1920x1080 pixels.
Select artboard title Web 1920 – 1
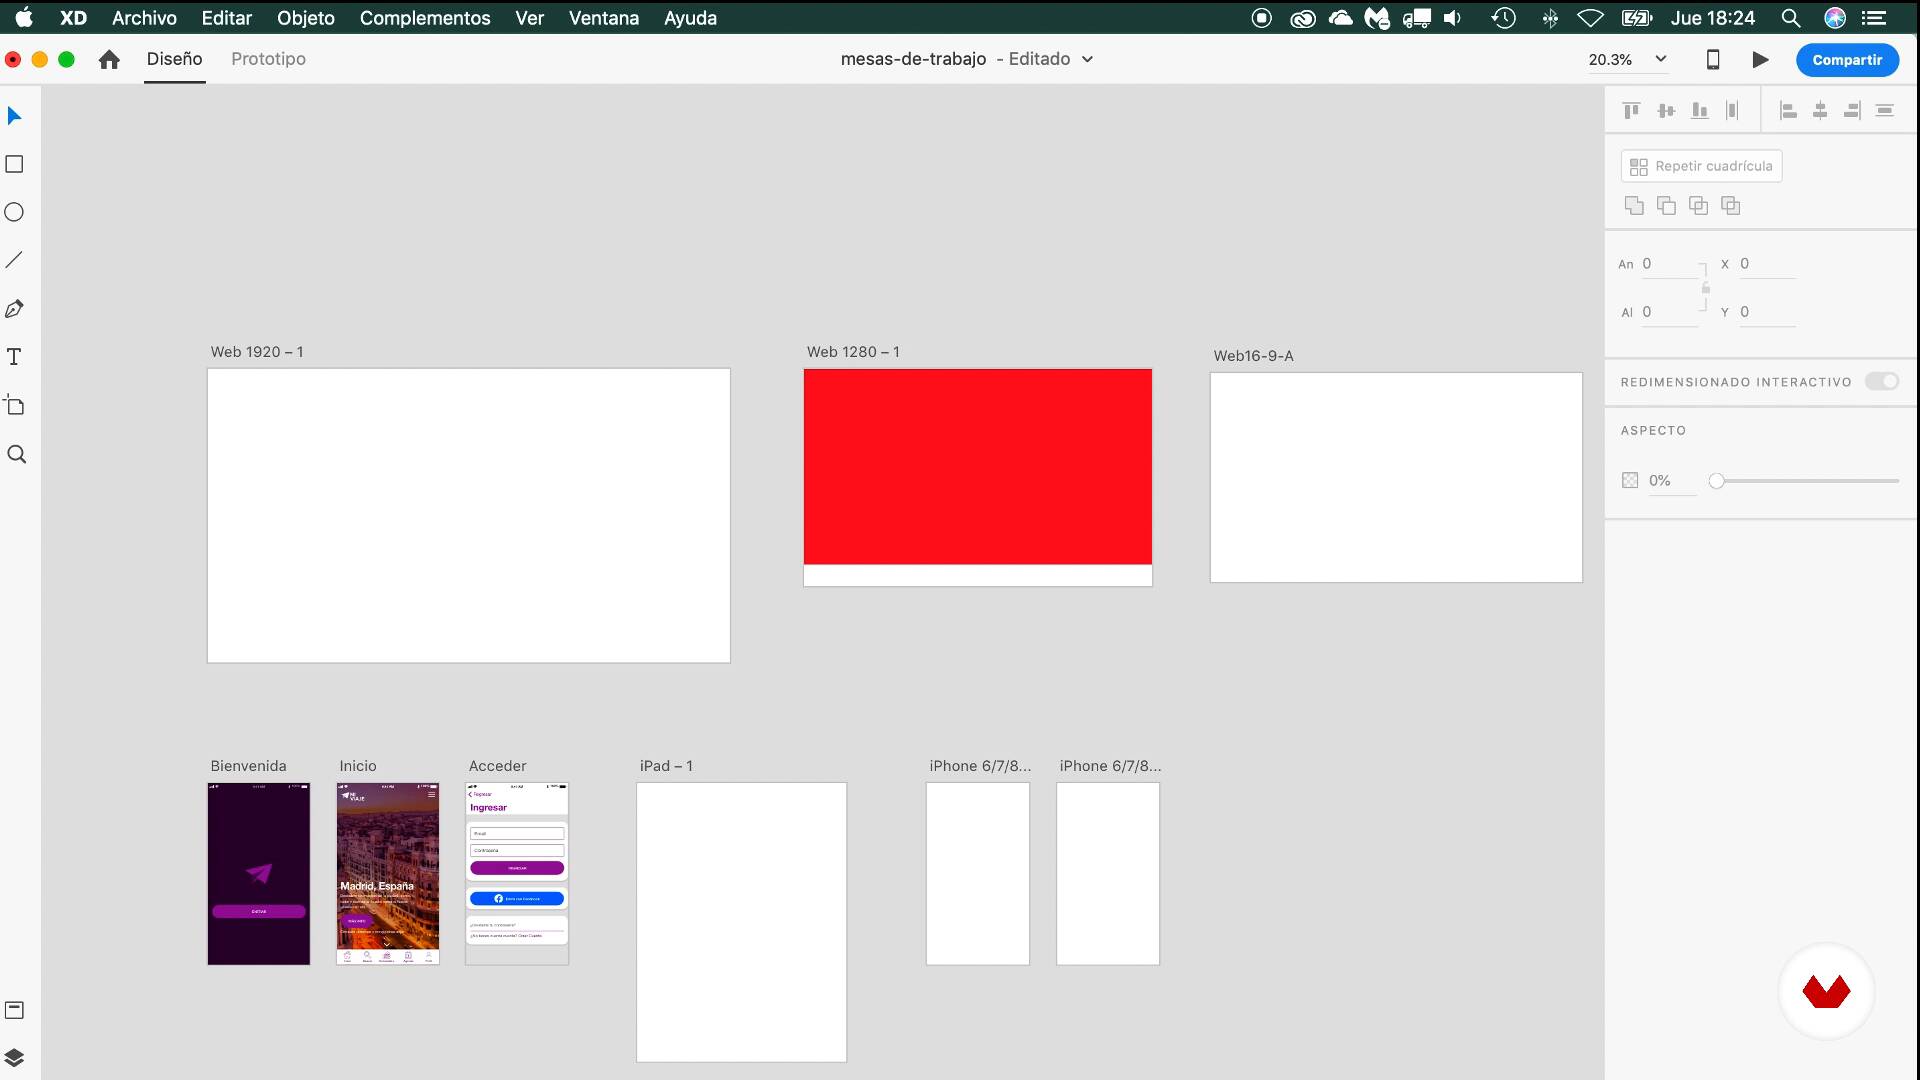[257, 352]
